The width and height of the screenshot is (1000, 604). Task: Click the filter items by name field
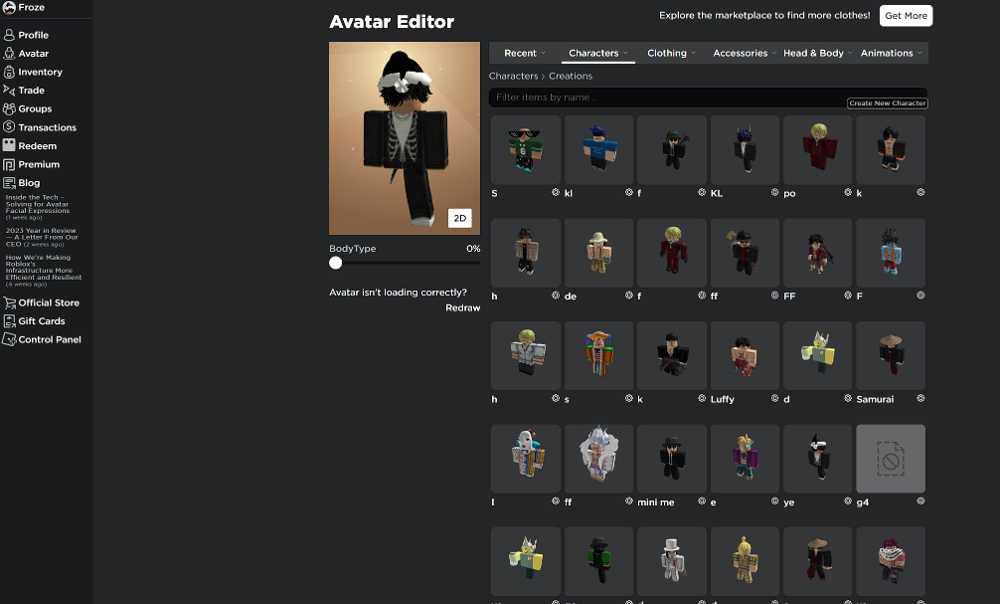[665, 98]
